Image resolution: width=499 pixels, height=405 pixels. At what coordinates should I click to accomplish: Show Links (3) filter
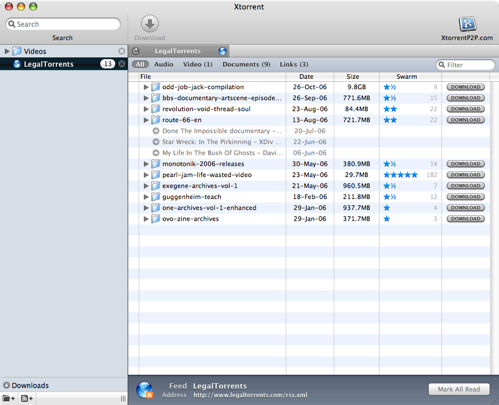(x=294, y=64)
